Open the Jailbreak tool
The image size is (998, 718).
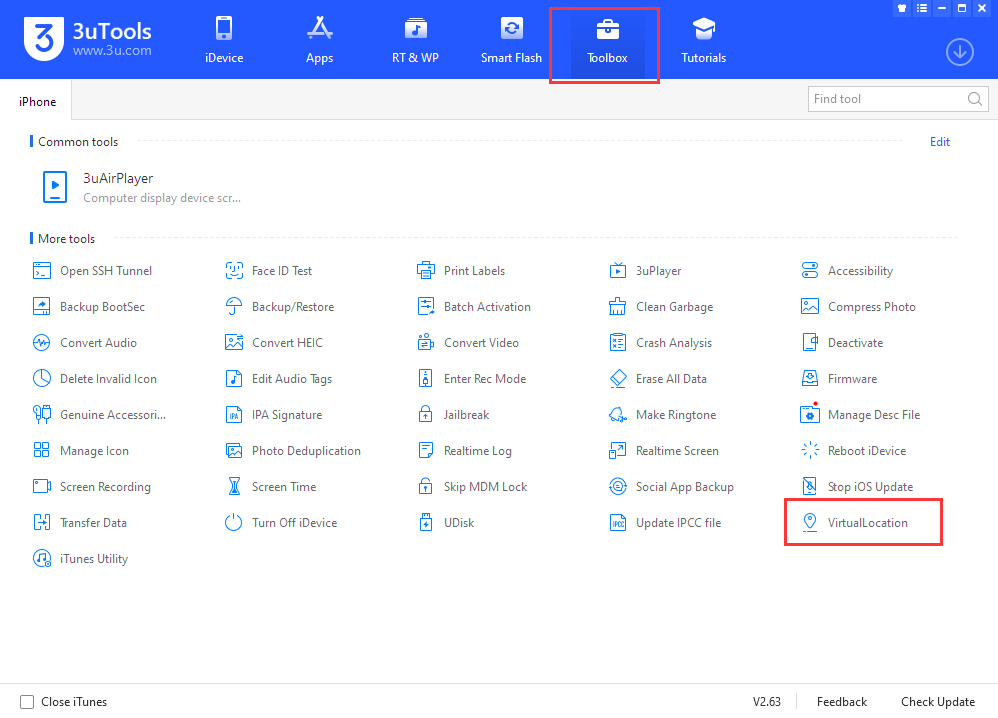point(466,415)
